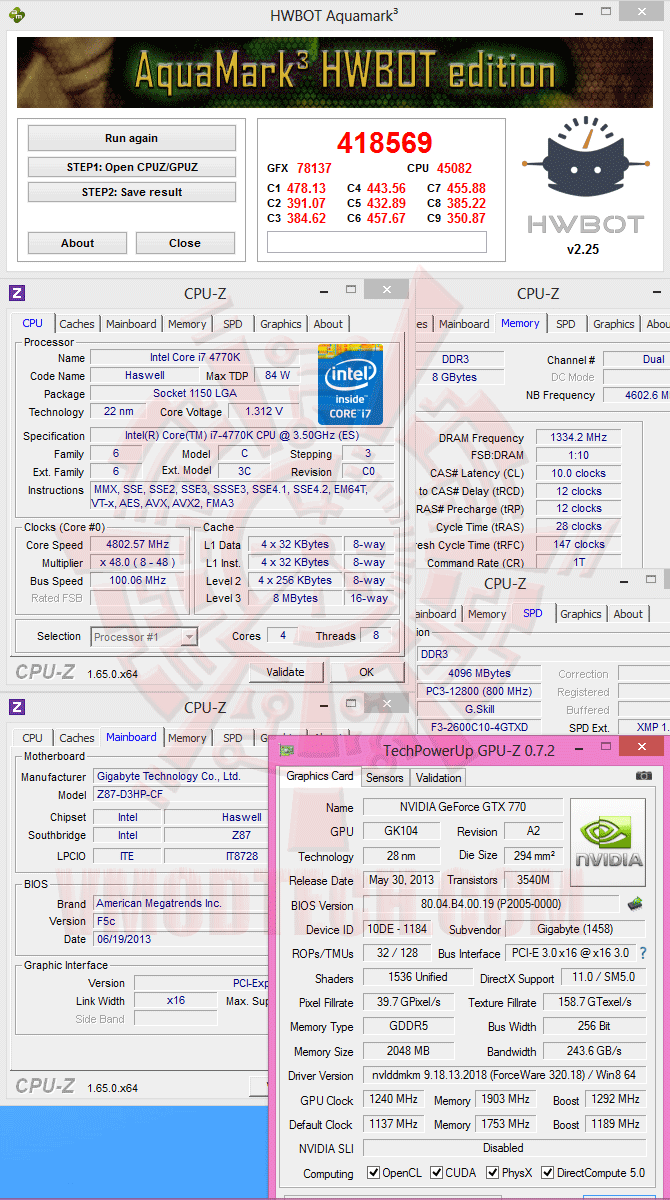The image size is (670, 1200).
Task: Click the F3-2600C10-4GTXD part number
Action: 478,727
